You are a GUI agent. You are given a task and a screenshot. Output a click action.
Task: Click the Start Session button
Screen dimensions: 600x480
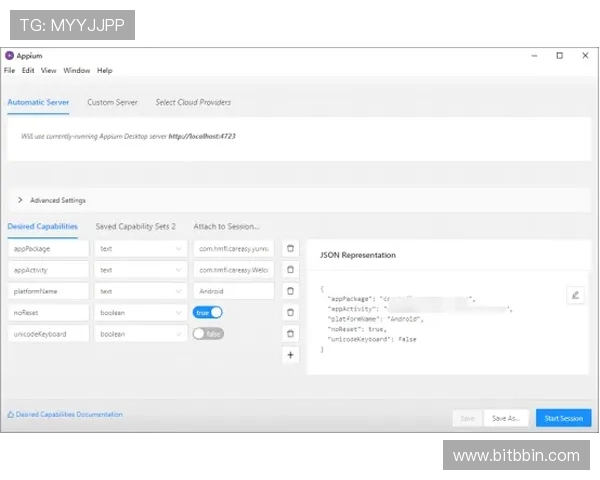coord(563,418)
